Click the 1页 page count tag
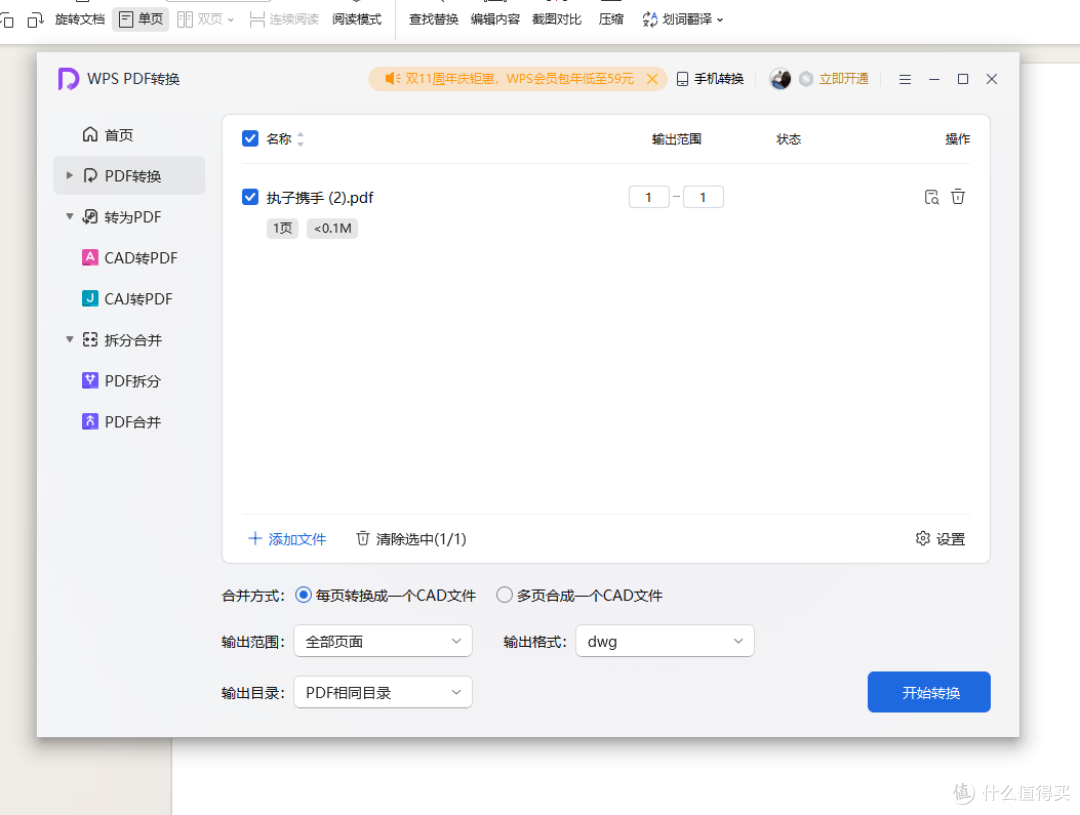Viewport: 1080px width, 815px height. (x=282, y=228)
